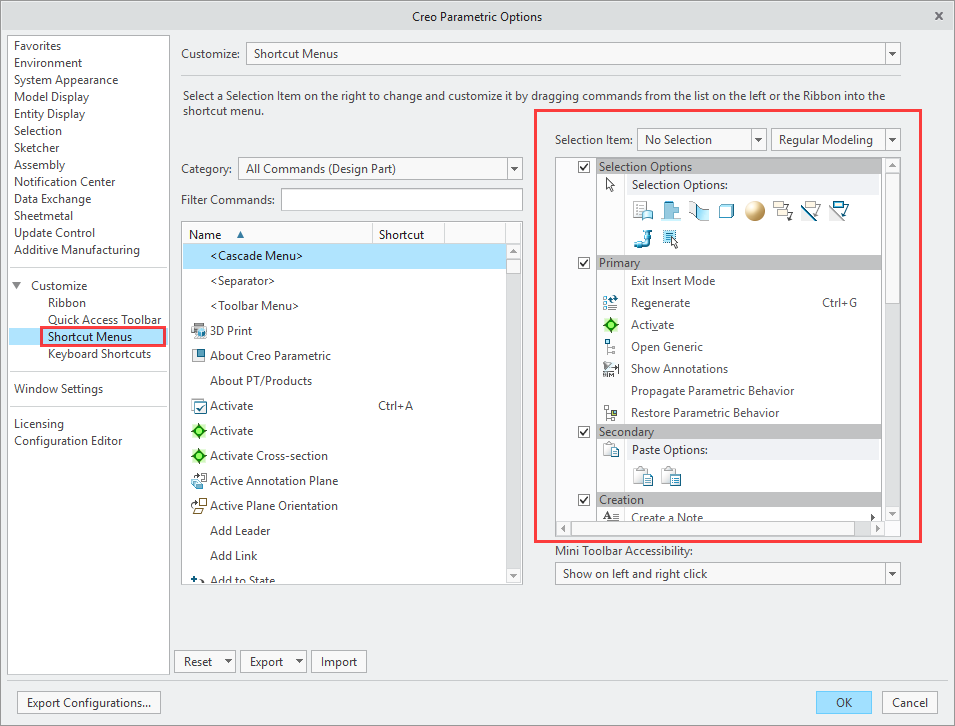Expand the Create a Note submenu arrow
955x726 pixels.
click(873, 516)
